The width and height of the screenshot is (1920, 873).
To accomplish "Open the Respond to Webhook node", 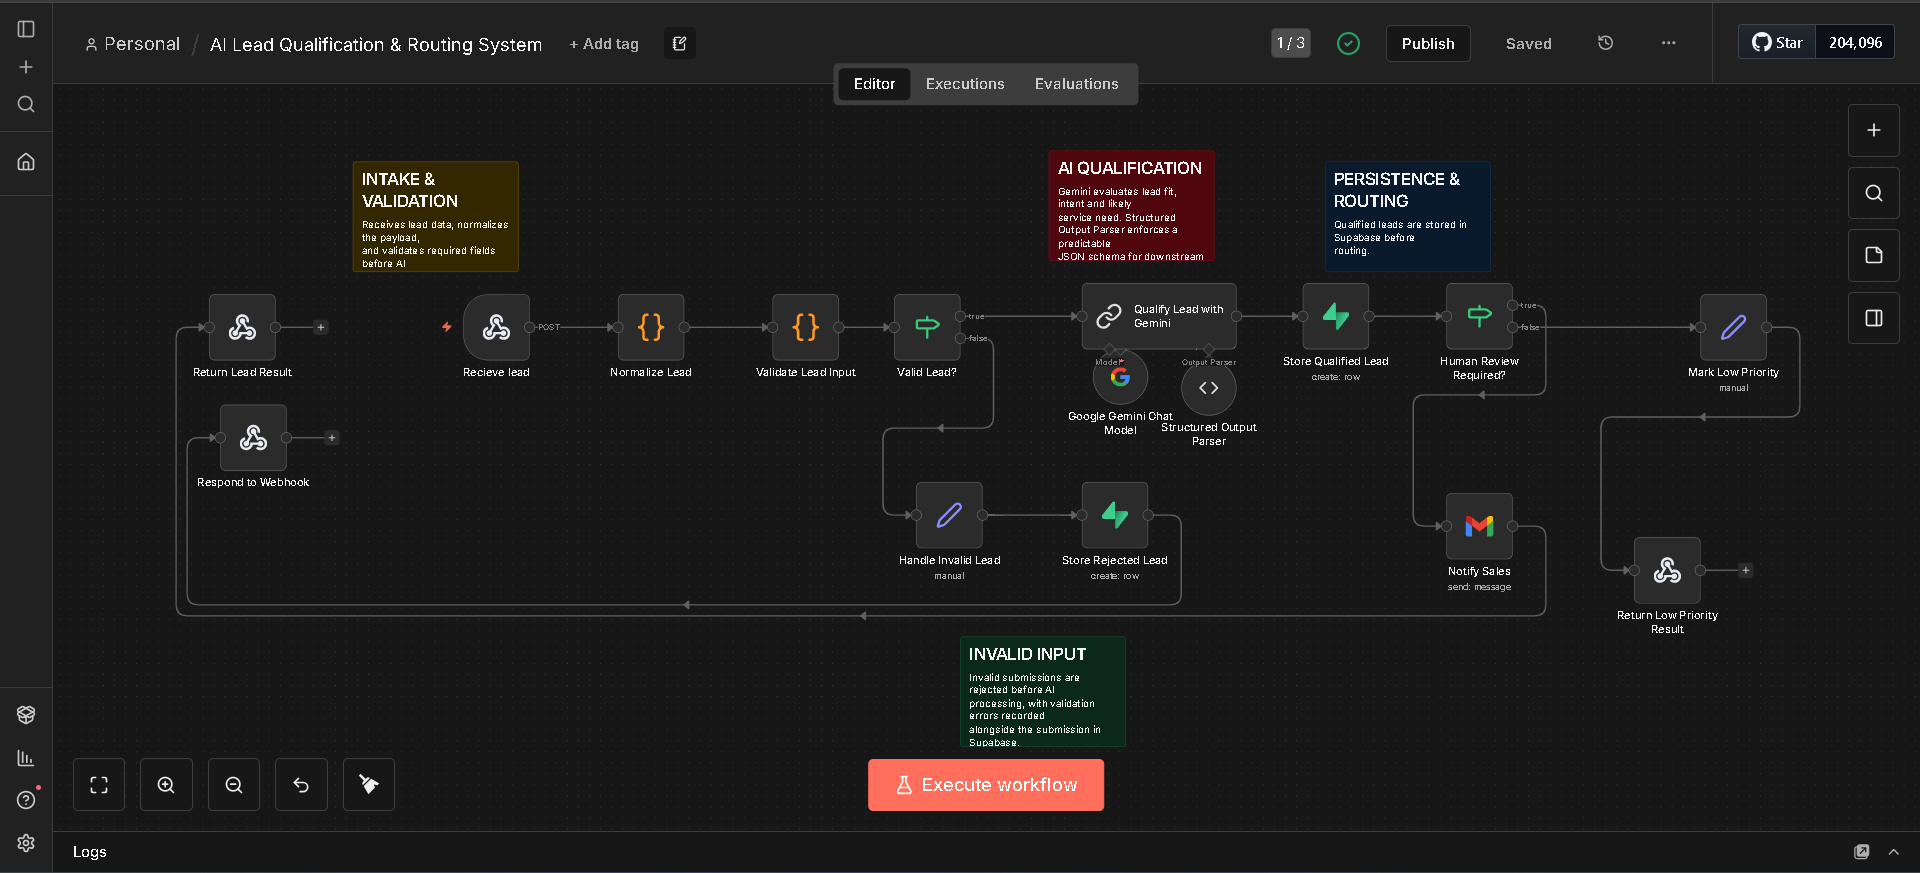I will click(x=253, y=437).
